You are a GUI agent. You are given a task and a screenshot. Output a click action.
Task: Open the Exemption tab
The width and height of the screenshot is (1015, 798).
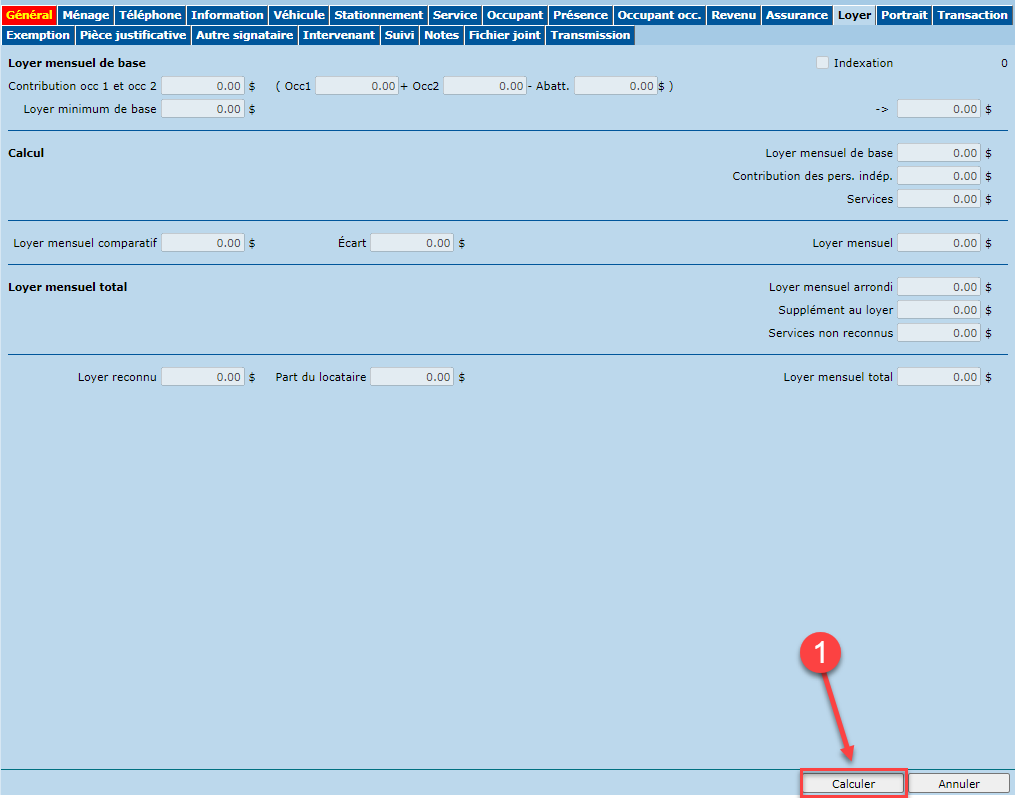38,35
